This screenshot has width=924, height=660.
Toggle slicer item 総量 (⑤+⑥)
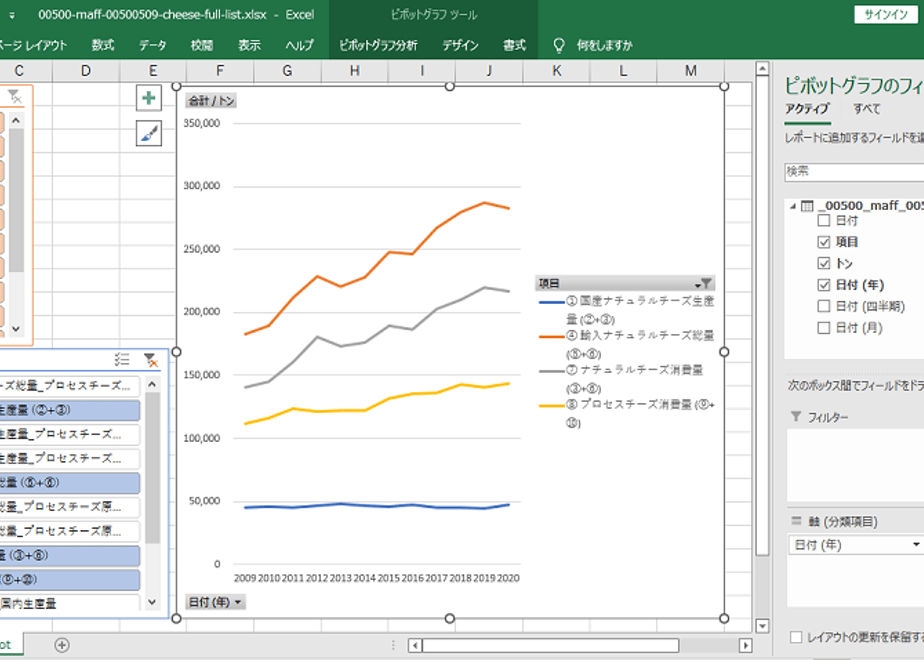pyautogui.click(x=70, y=483)
